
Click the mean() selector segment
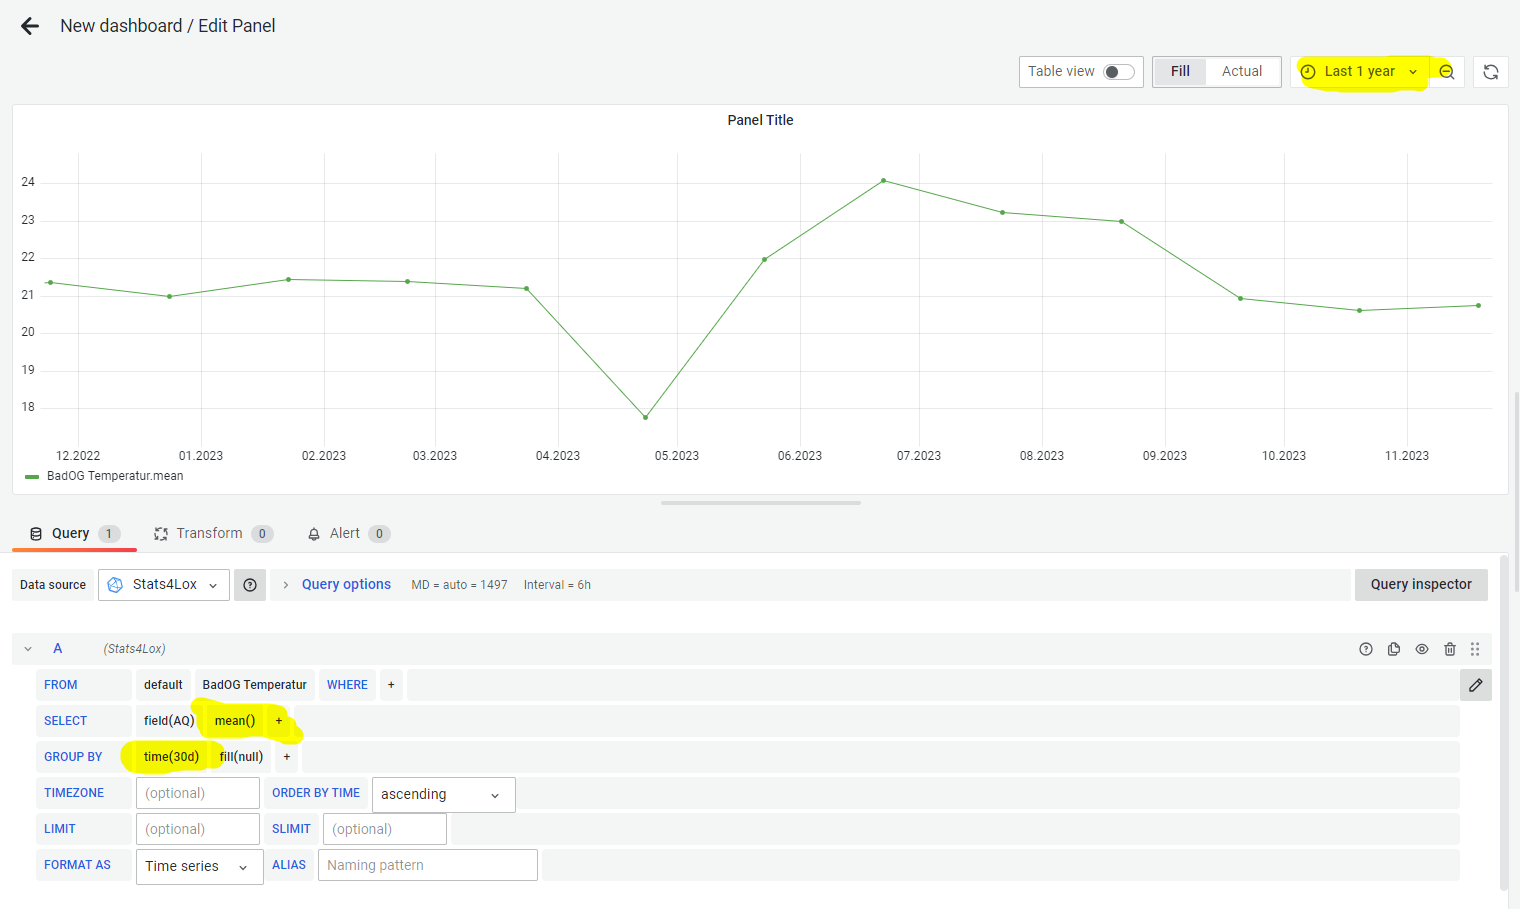[x=235, y=721]
